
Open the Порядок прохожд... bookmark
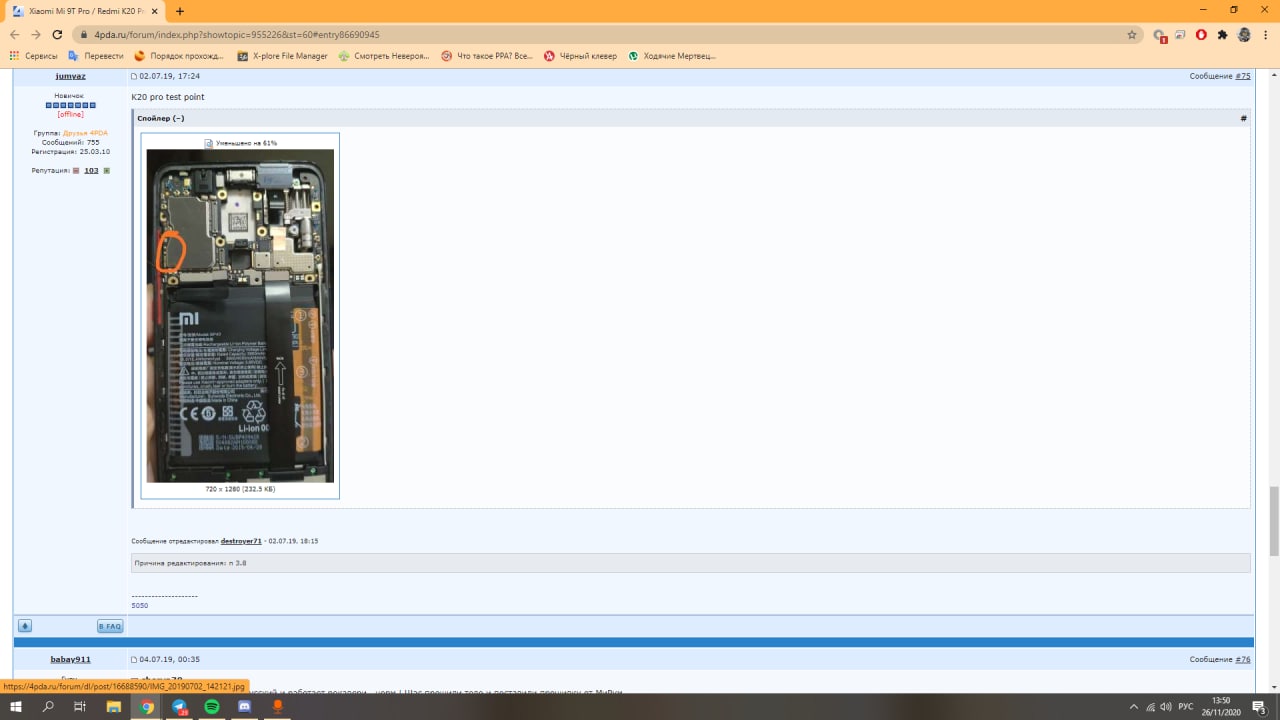[179, 56]
